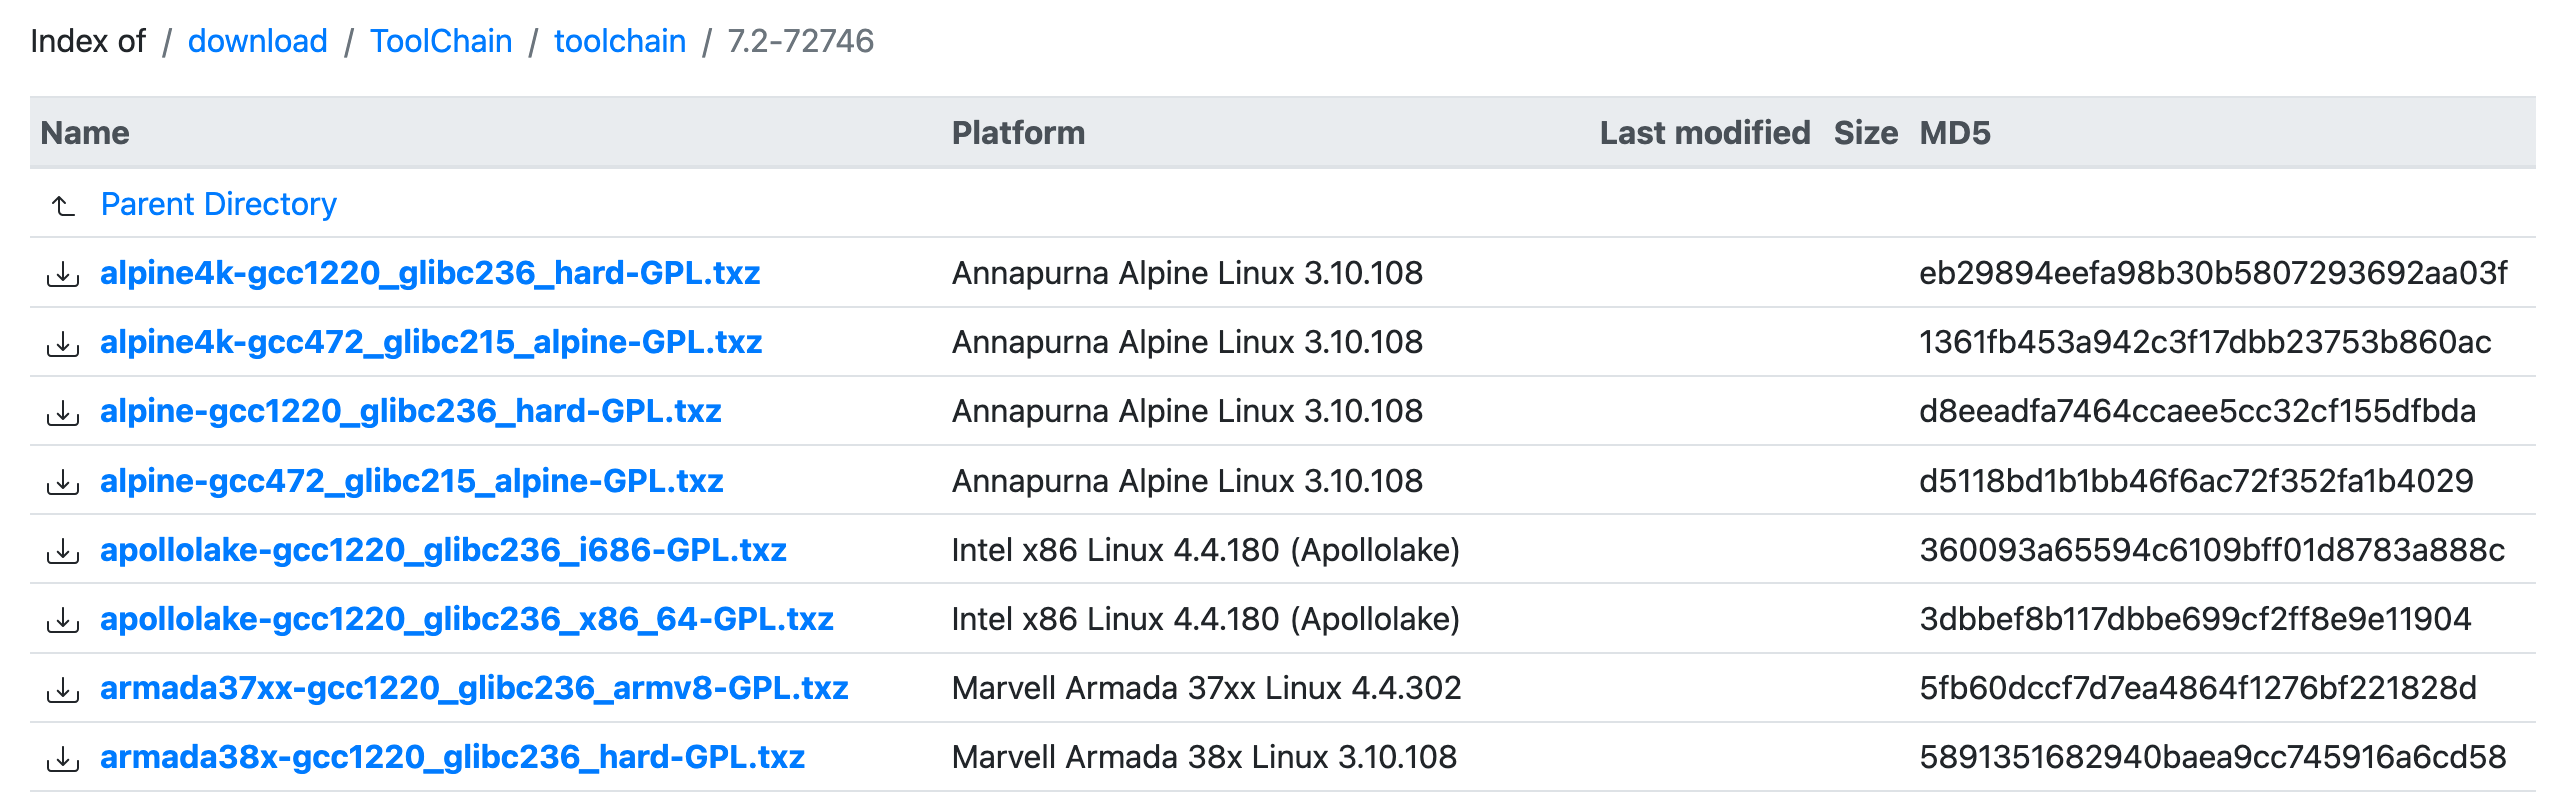Image resolution: width=2566 pixels, height=810 pixels.
Task: Click download icon beside alpine-gcc472_glibc215_alpine-GPL.txz
Action: click(x=63, y=481)
